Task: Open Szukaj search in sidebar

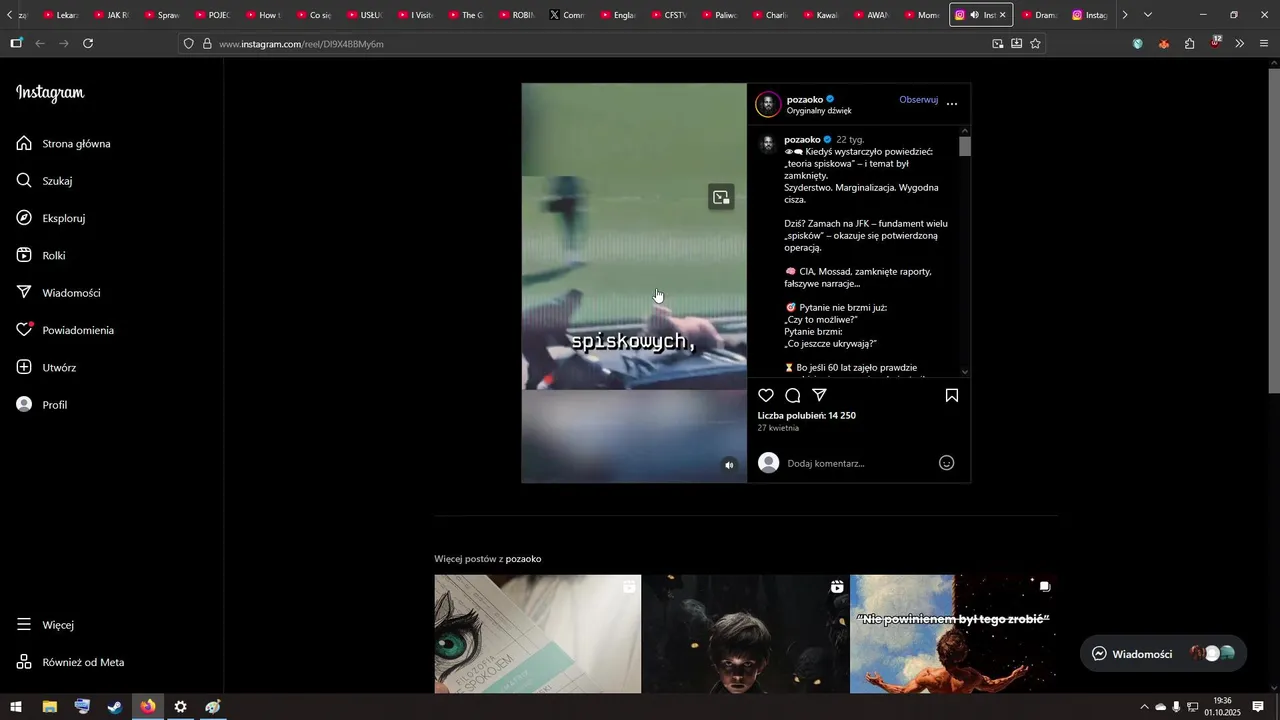Action: point(45,181)
